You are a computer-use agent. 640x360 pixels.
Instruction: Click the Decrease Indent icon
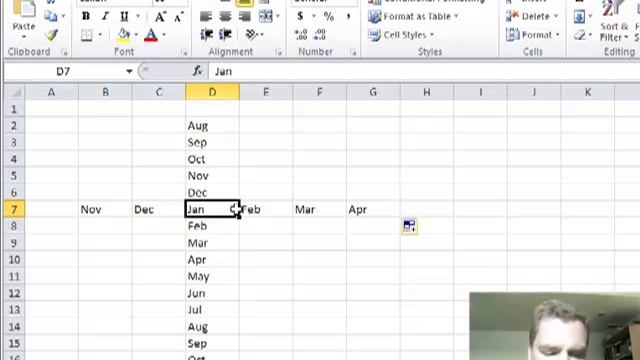pyautogui.click(x=207, y=35)
